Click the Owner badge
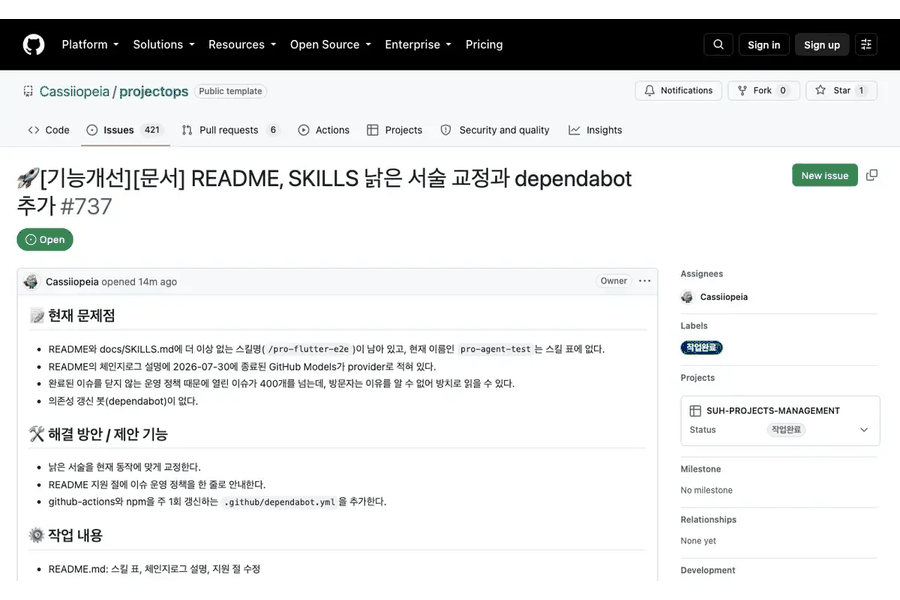The height and width of the screenshot is (600, 900). (x=613, y=281)
